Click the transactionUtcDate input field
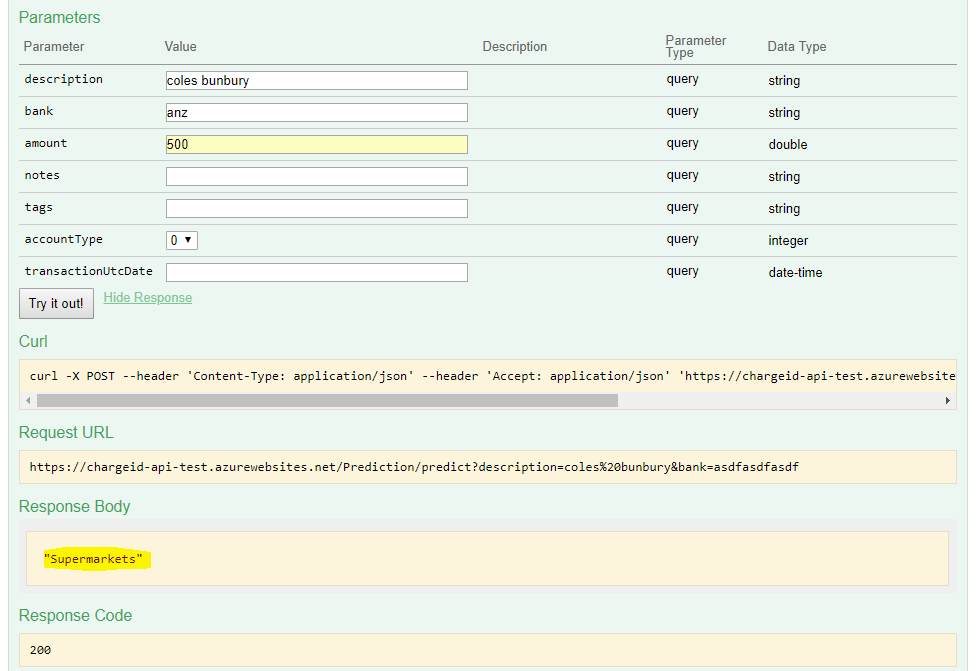 [x=316, y=273]
